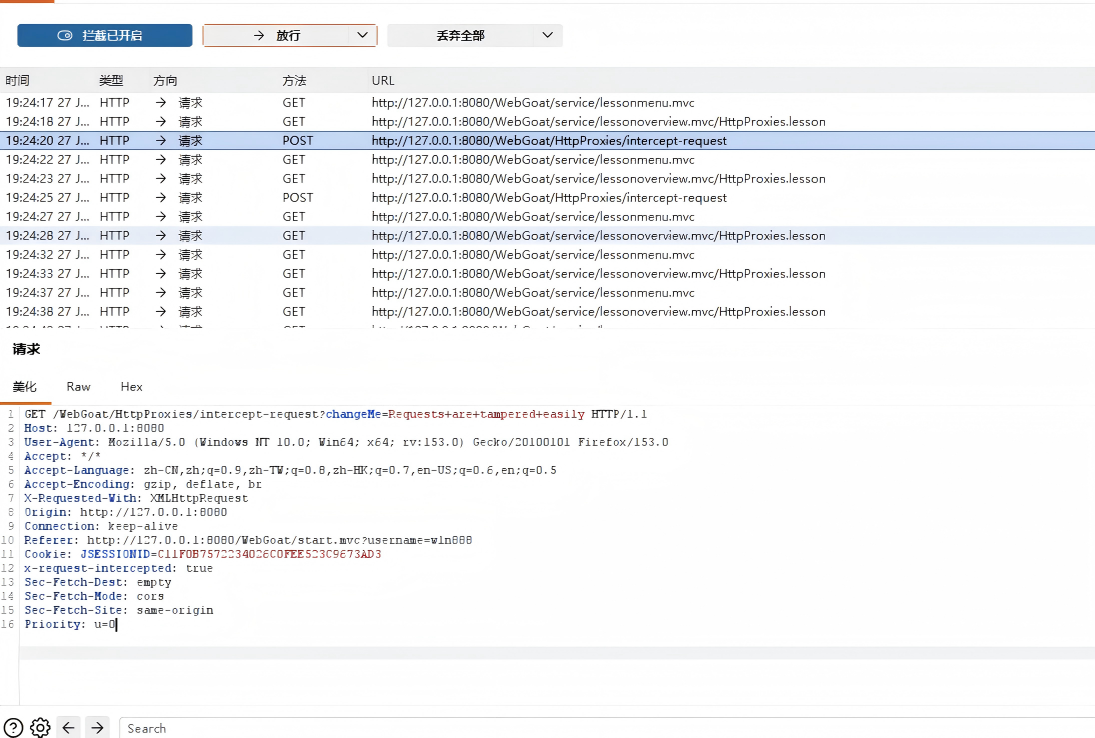The width and height of the screenshot is (1095, 738).
Task: Switch to the Hex tab
Action: (131, 387)
